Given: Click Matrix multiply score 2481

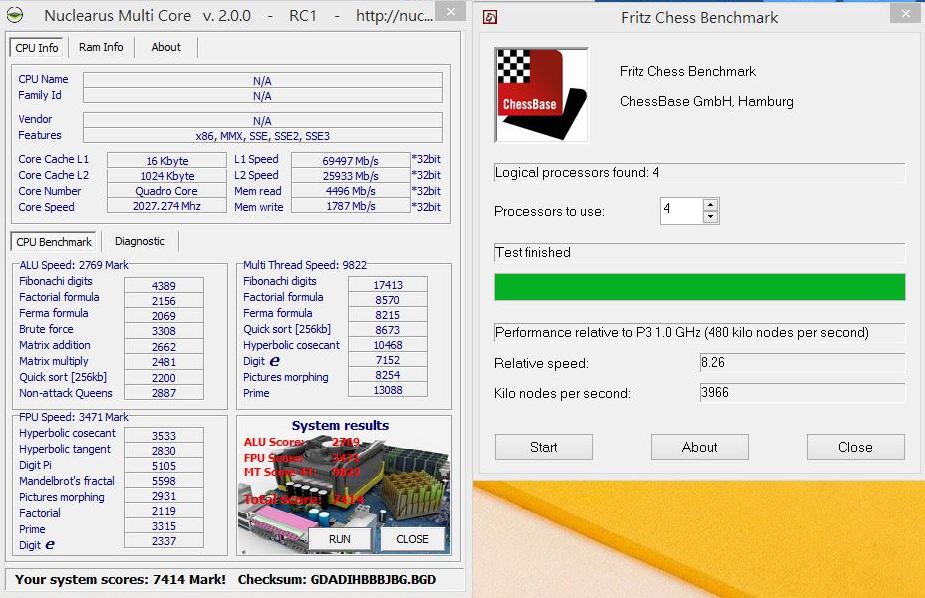Looking at the screenshot, I should pyautogui.click(x=164, y=362).
